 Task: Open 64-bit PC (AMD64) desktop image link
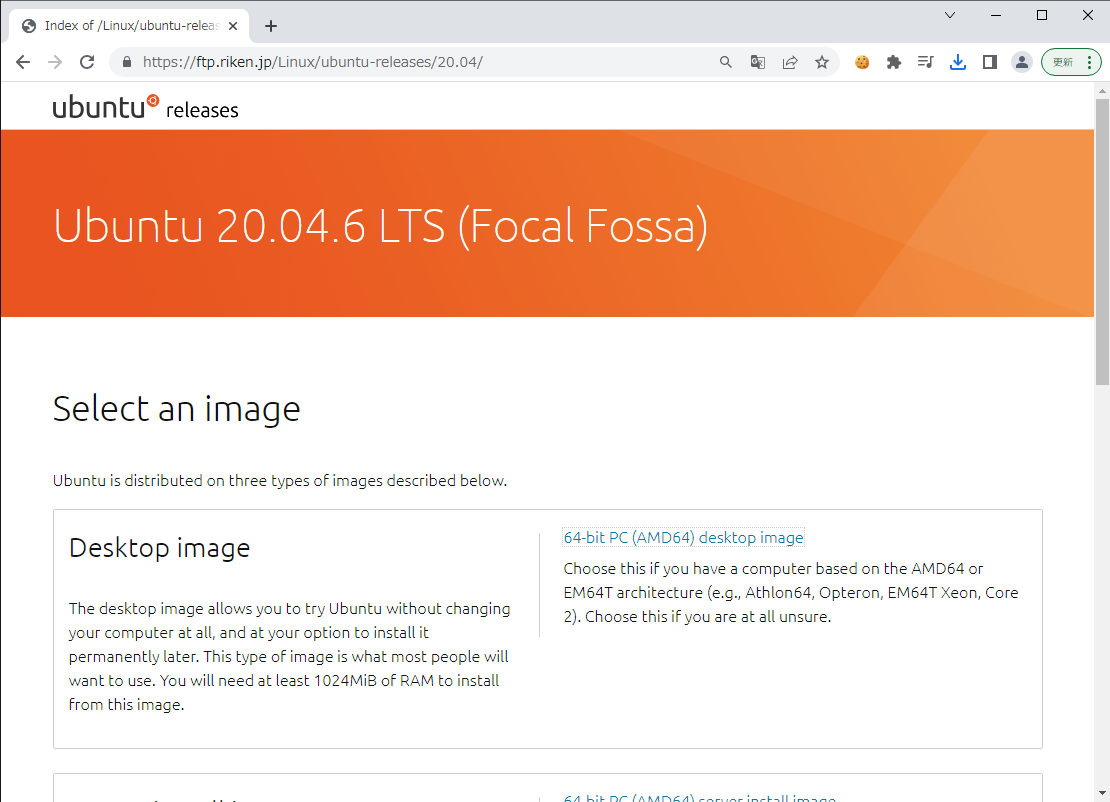click(683, 538)
